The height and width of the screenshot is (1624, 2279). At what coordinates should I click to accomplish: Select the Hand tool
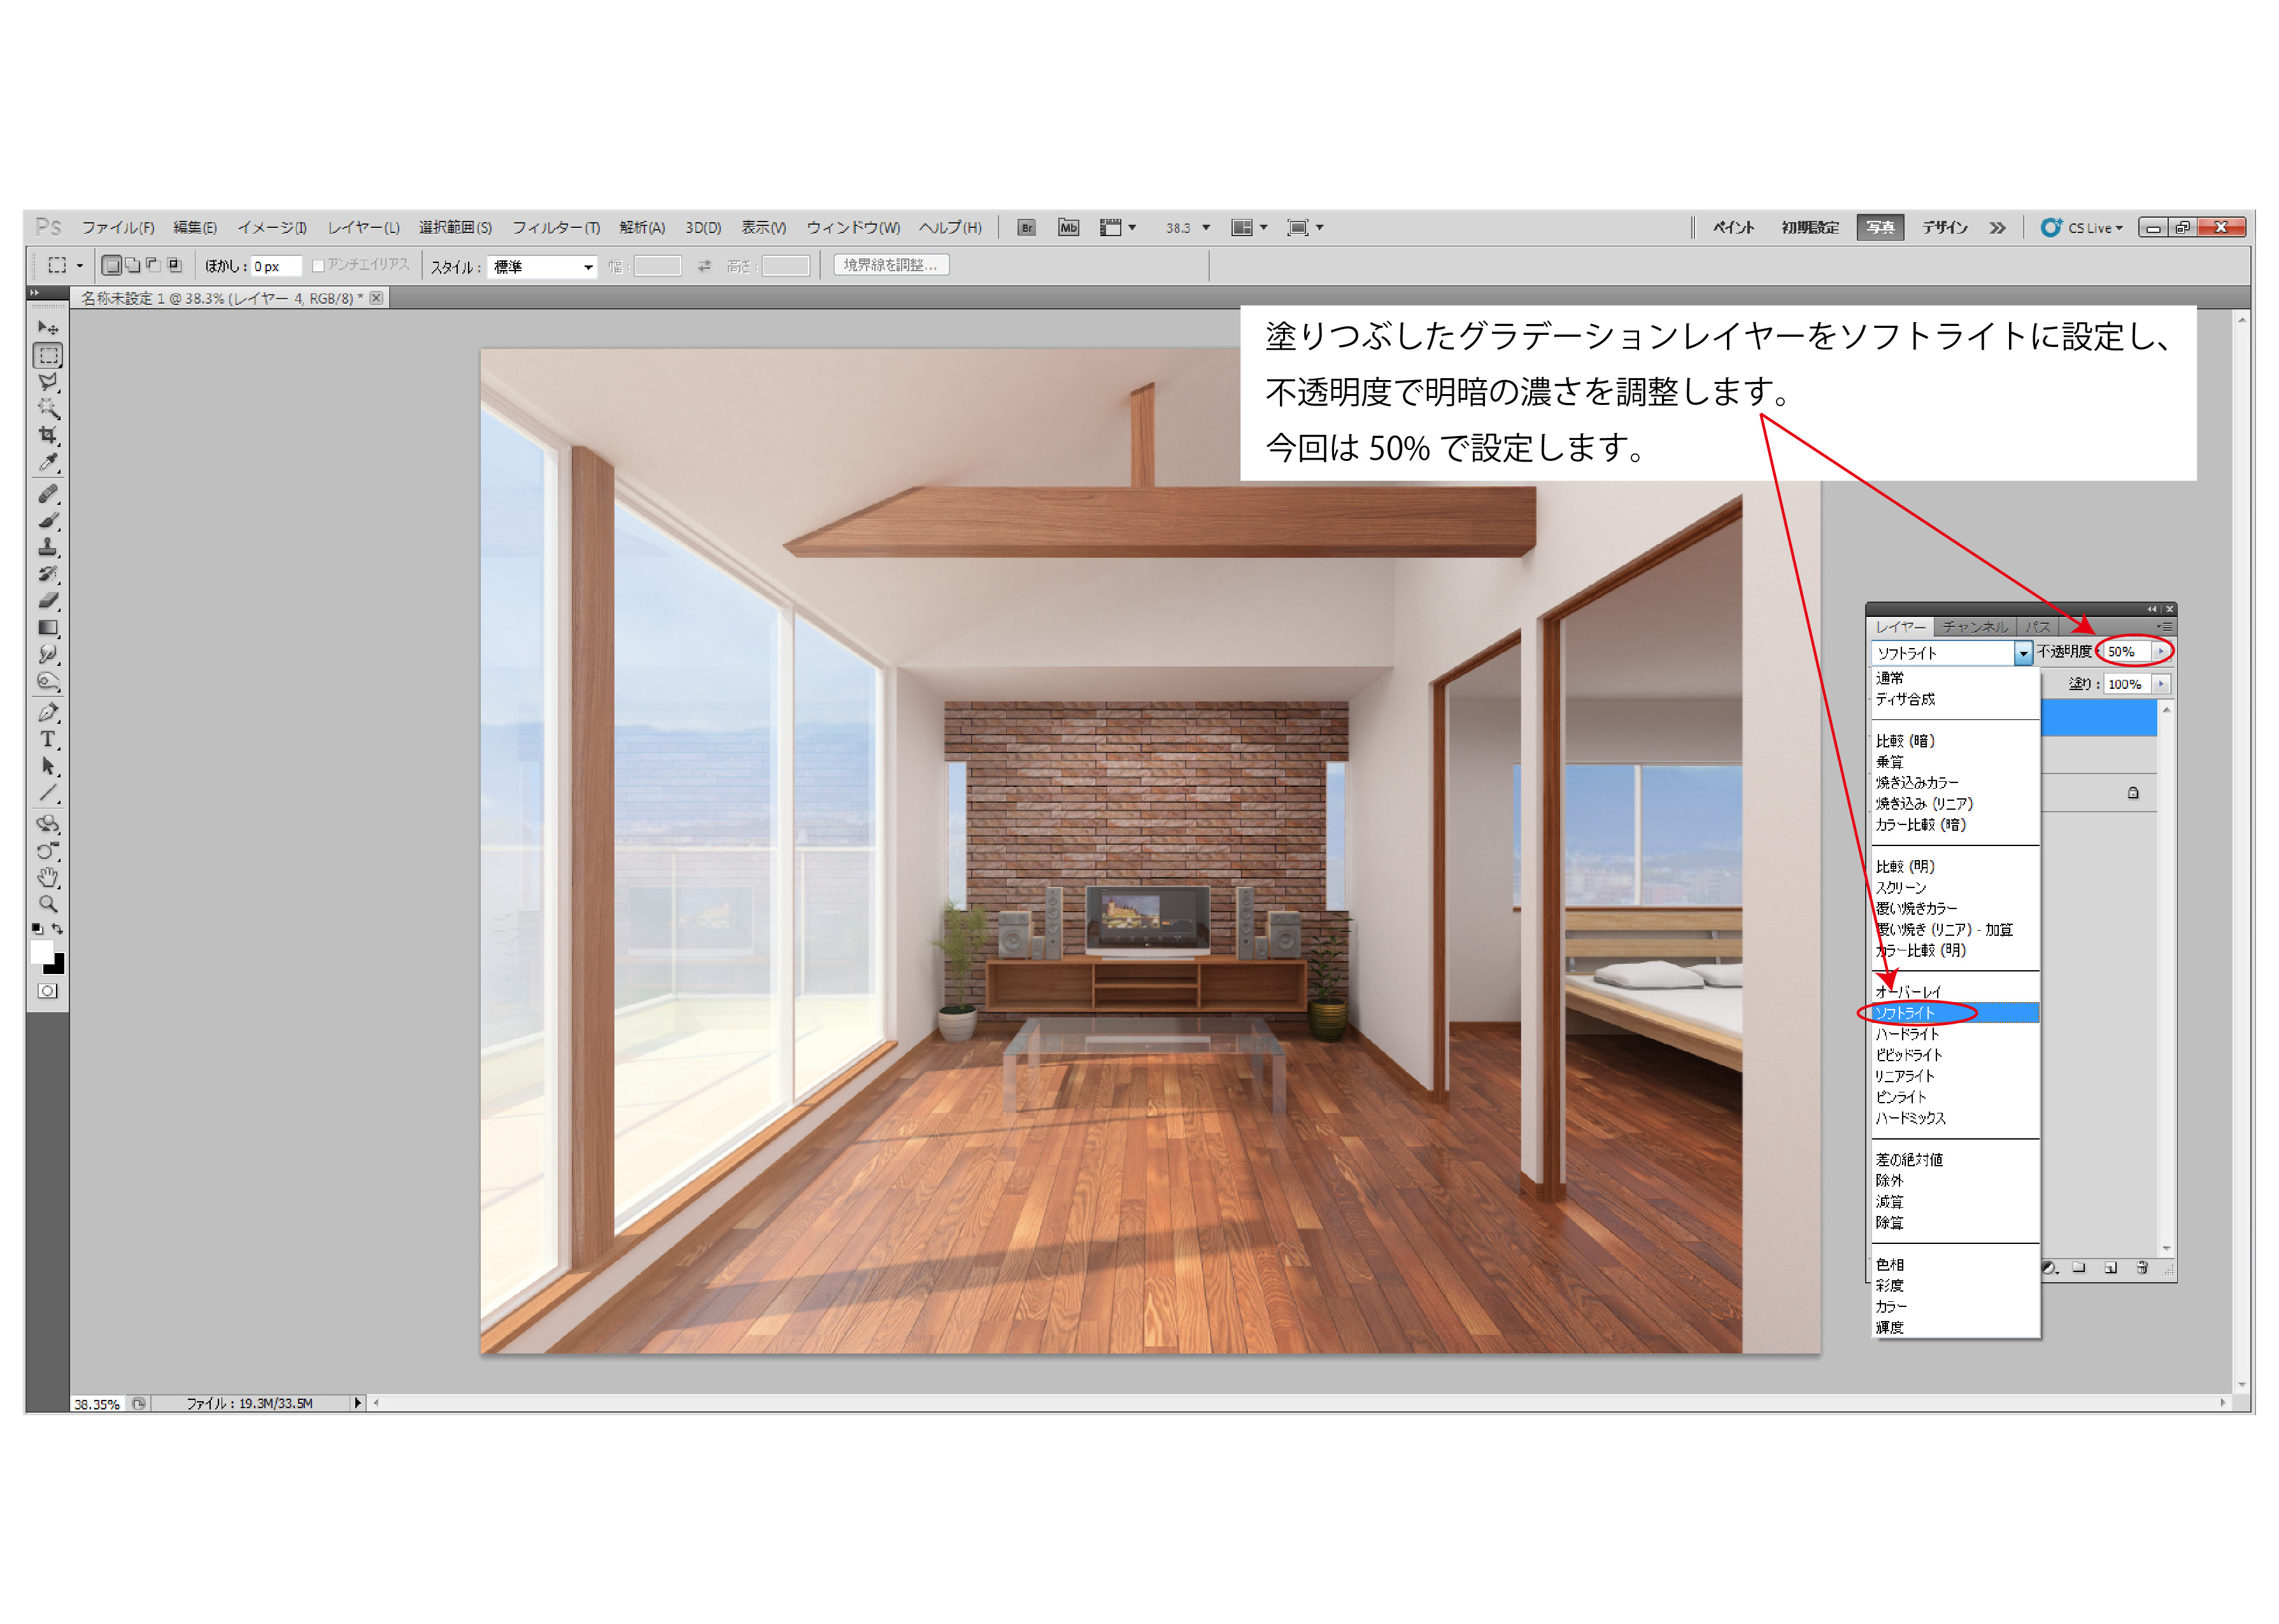(x=47, y=878)
